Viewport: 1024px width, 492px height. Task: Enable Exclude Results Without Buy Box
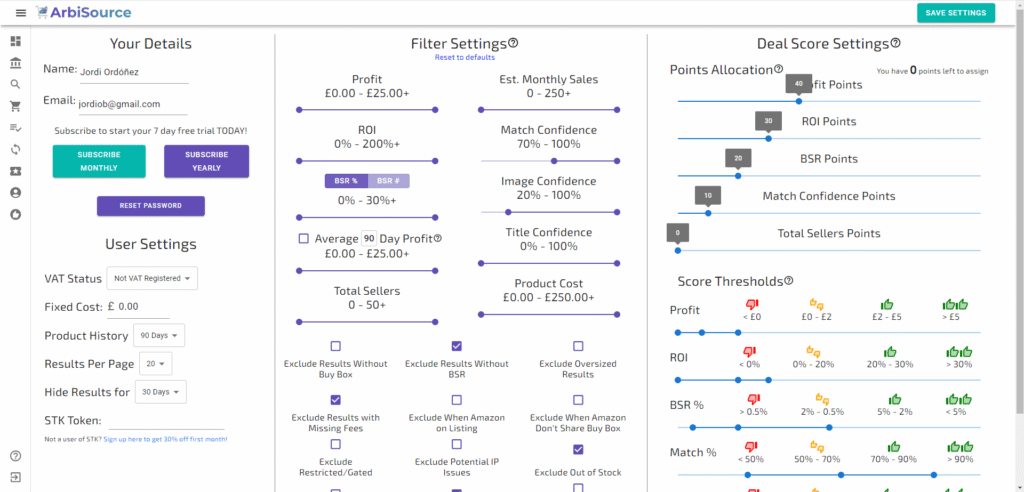tap(335, 346)
